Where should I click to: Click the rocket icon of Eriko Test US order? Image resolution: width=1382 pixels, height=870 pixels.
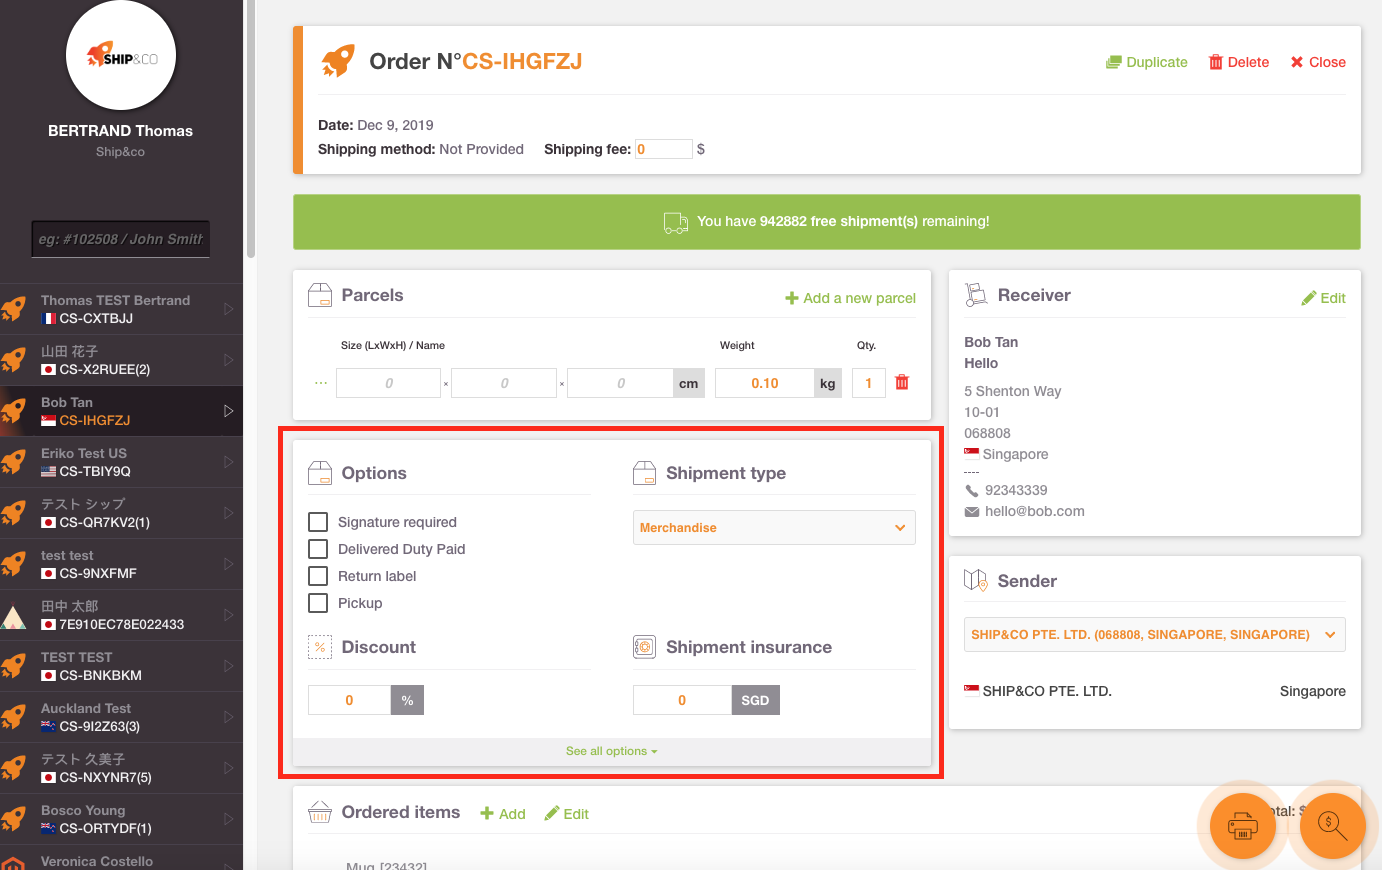[x=14, y=462]
